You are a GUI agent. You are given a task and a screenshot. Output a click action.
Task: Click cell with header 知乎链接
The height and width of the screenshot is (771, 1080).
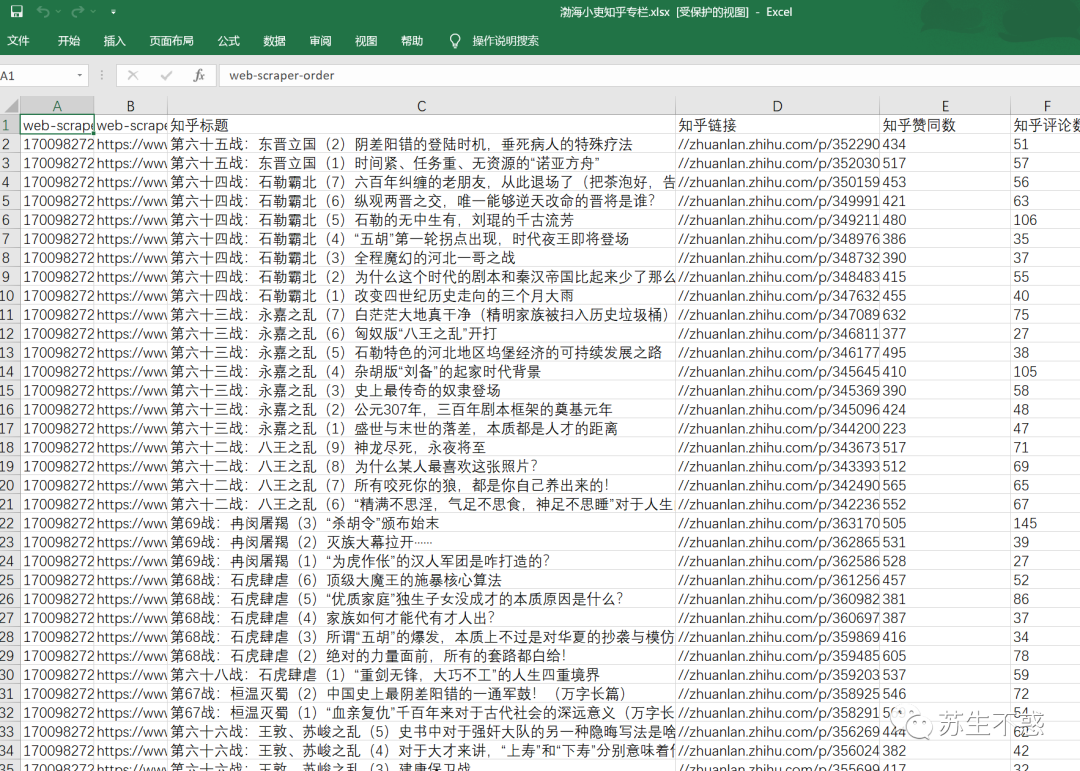778,125
